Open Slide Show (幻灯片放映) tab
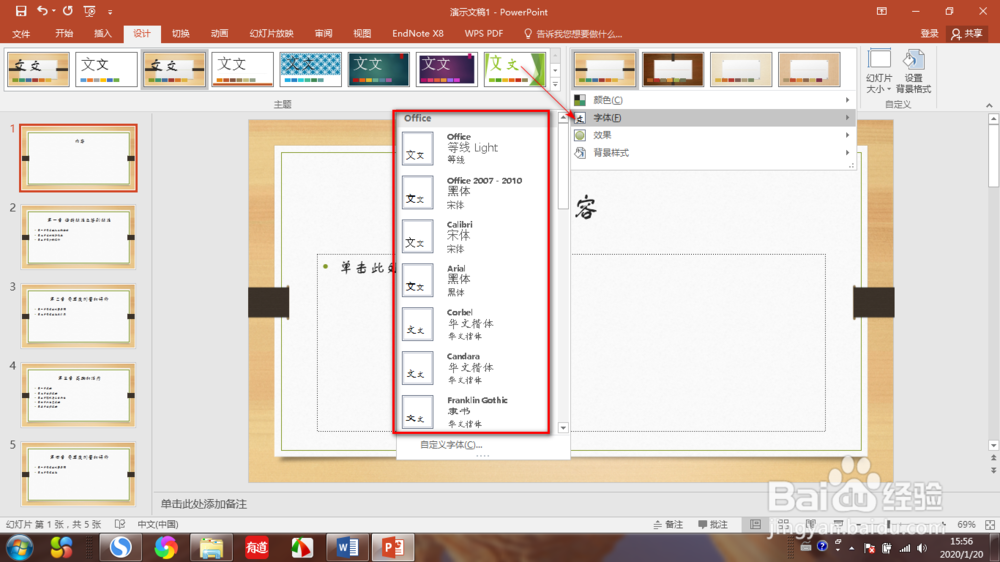 (x=272, y=34)
